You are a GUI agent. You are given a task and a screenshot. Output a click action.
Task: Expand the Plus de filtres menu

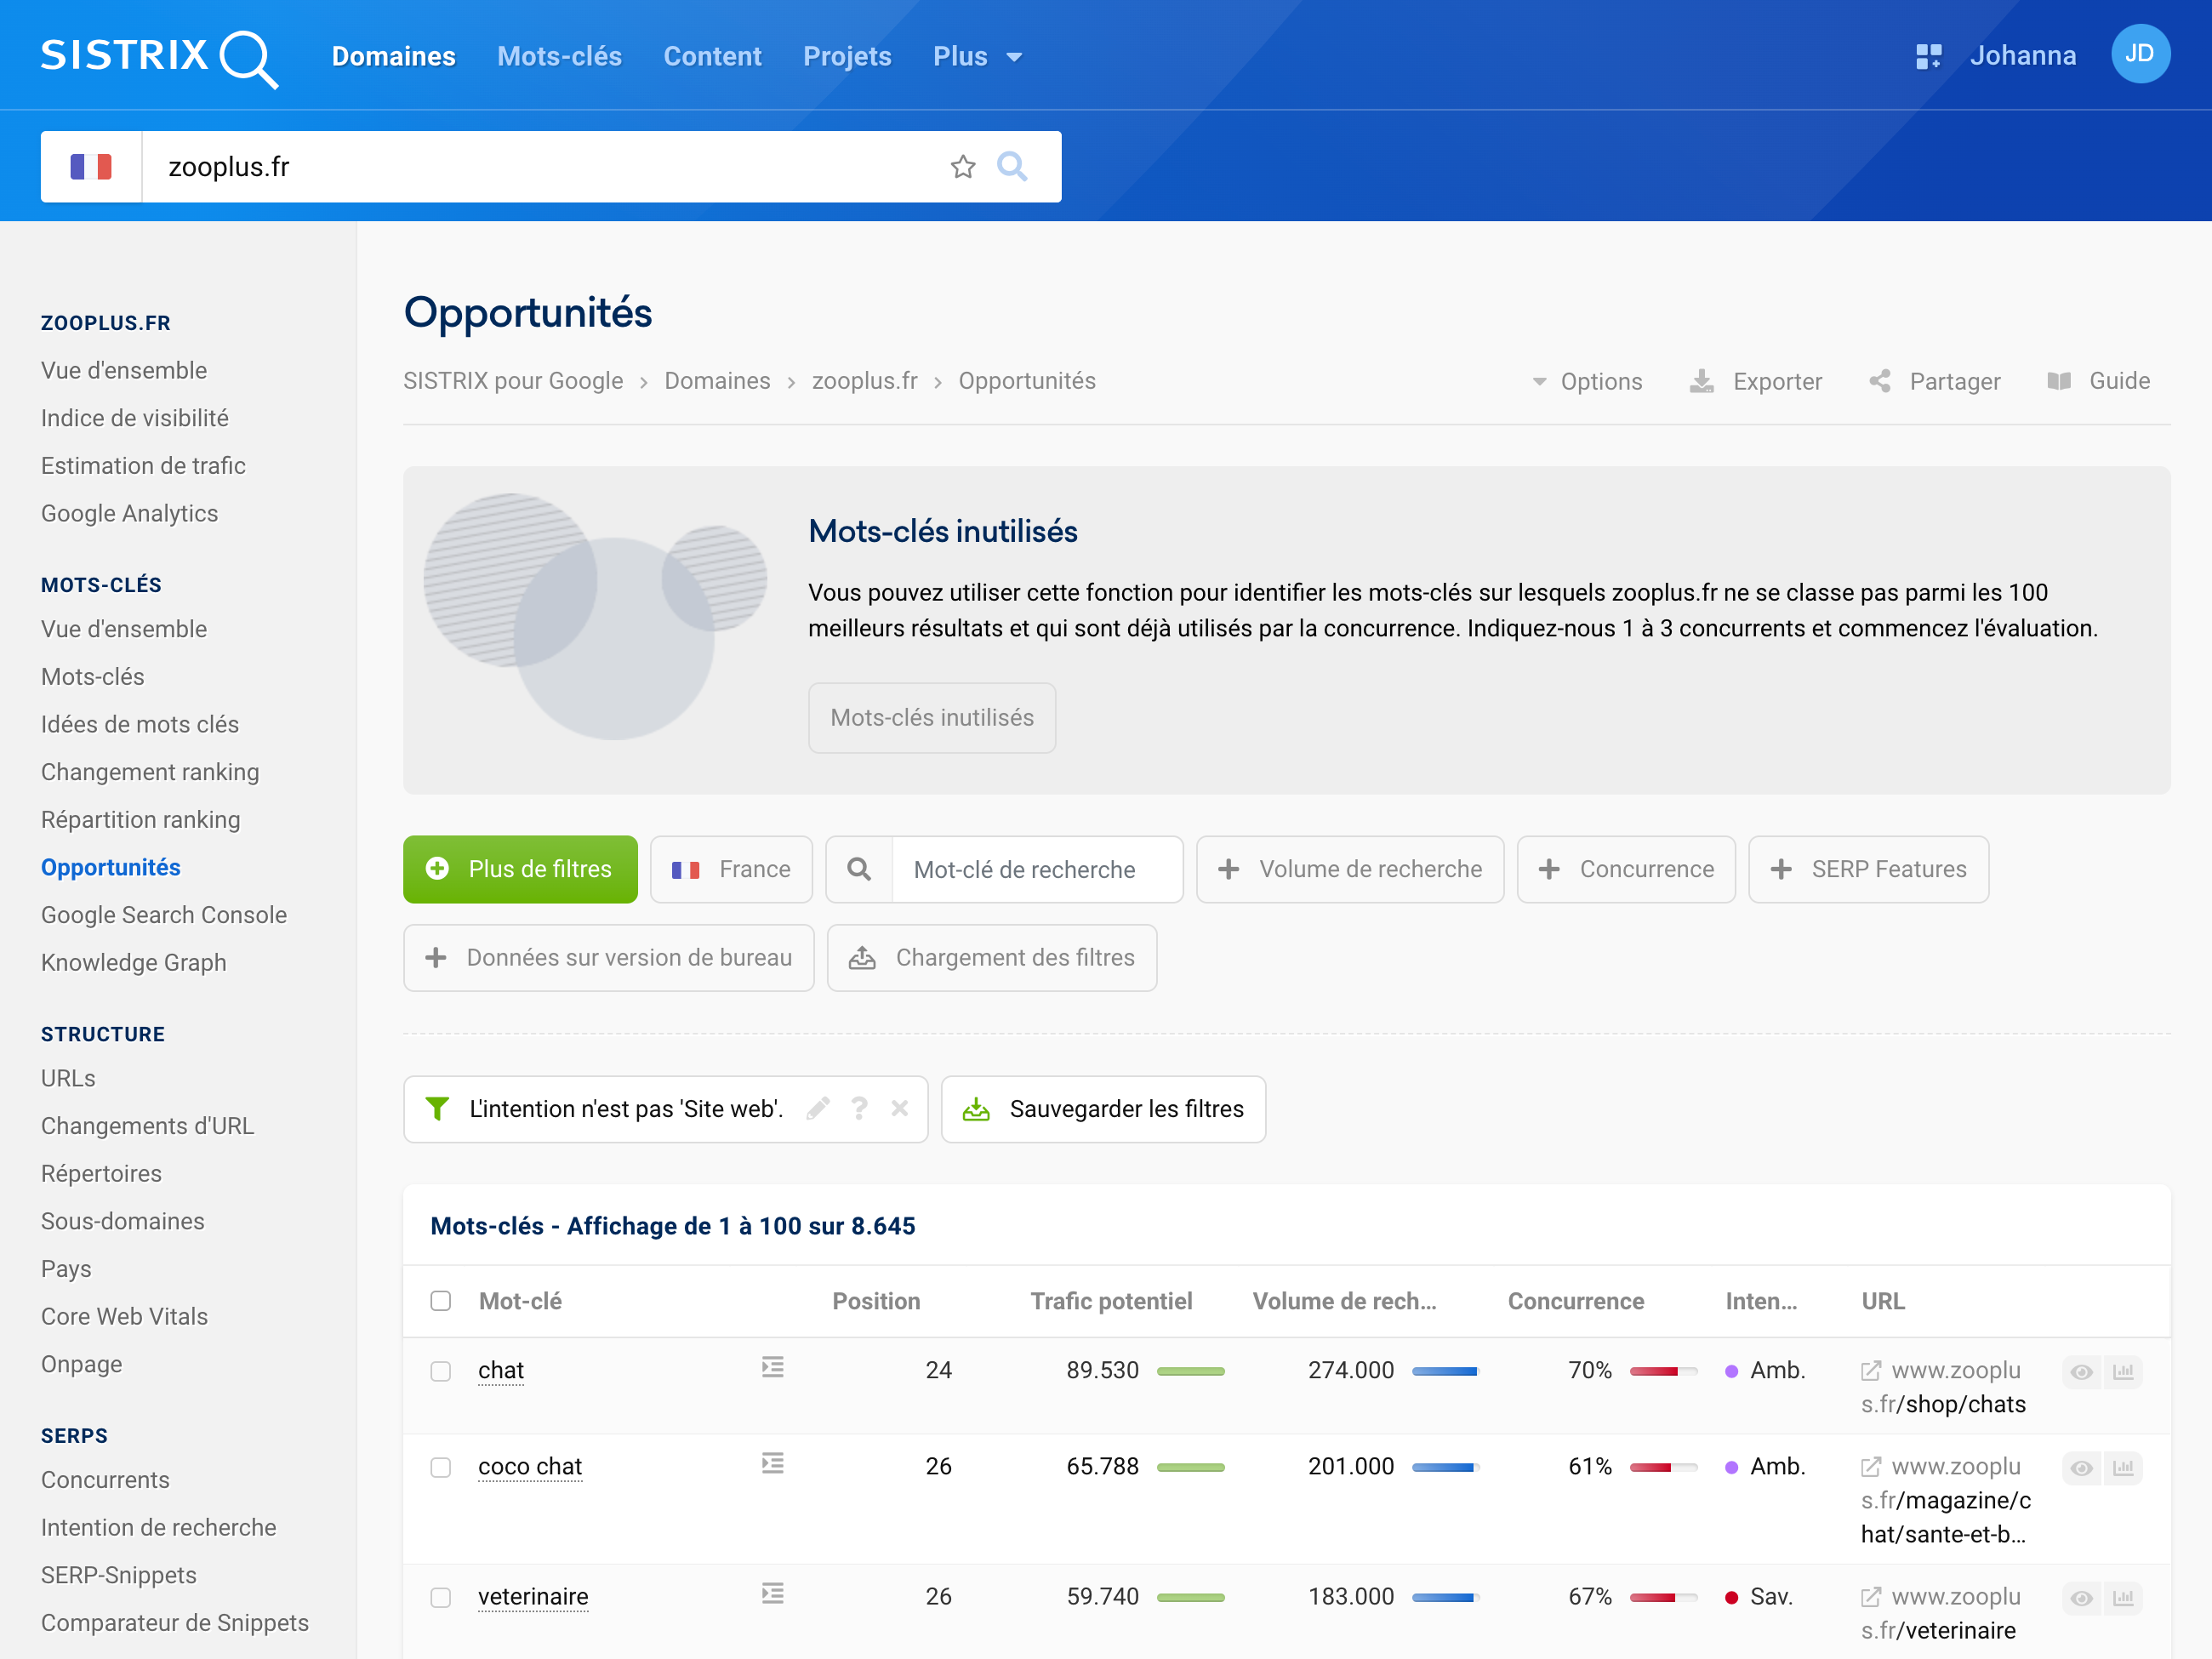[x=520, y=869]
